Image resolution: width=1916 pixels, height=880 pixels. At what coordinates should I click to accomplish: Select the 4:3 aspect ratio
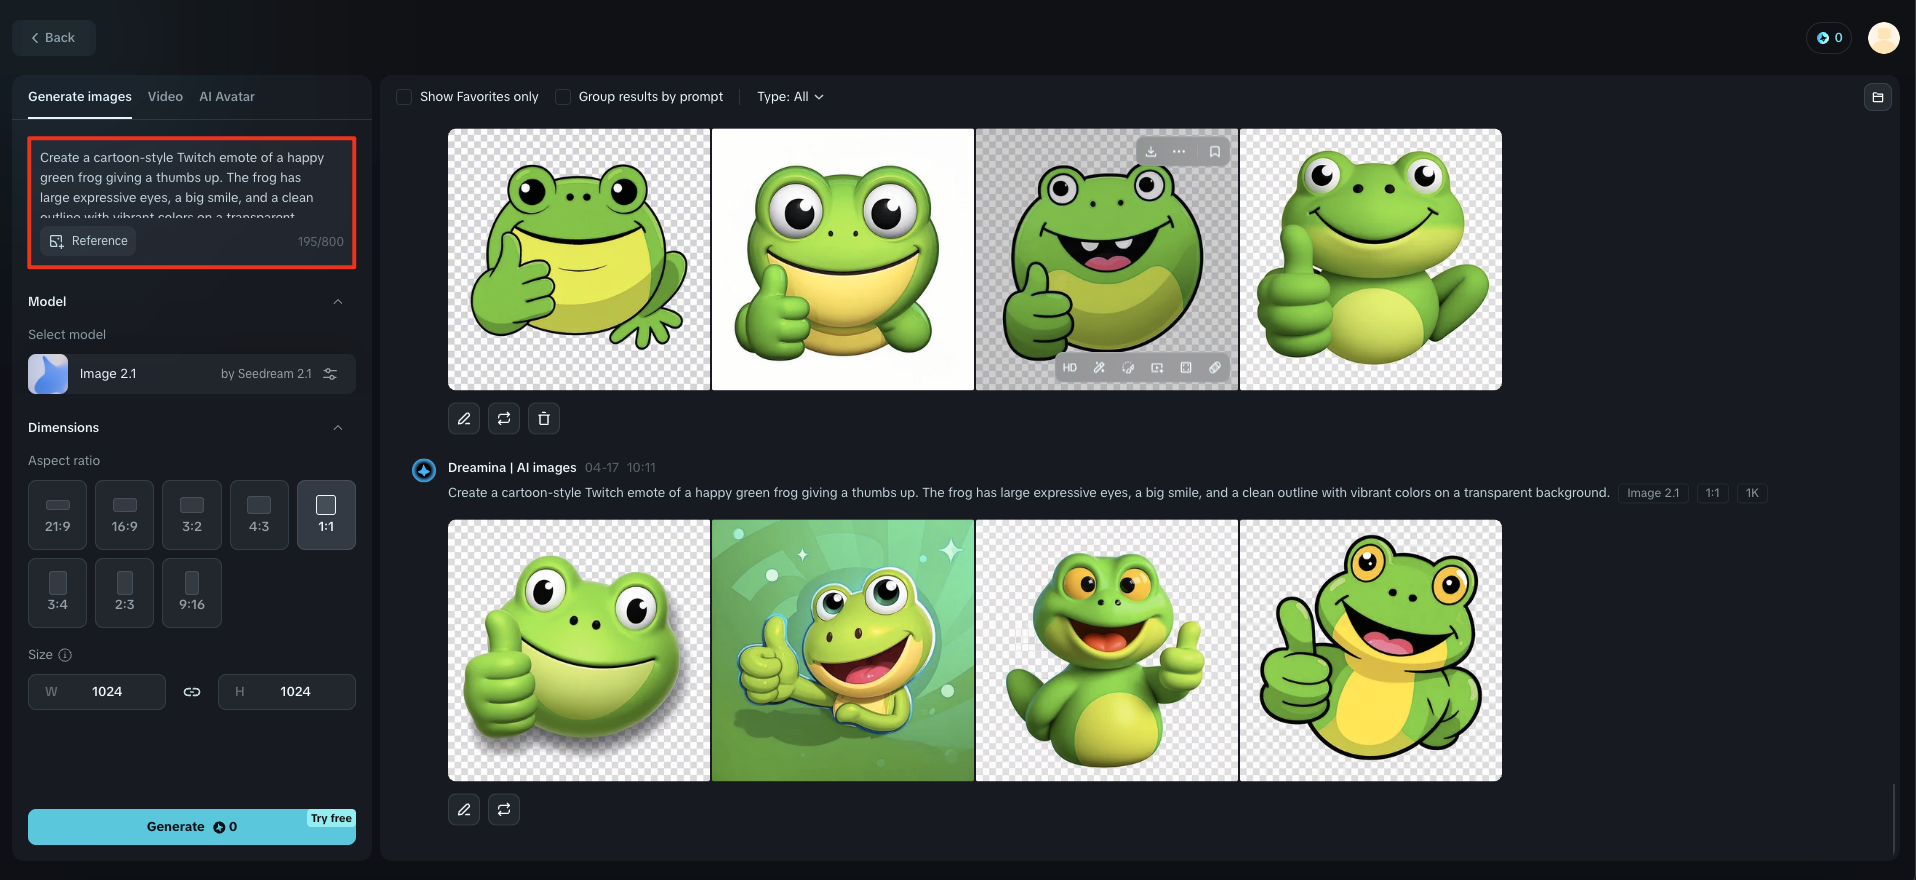click(259, 515)
